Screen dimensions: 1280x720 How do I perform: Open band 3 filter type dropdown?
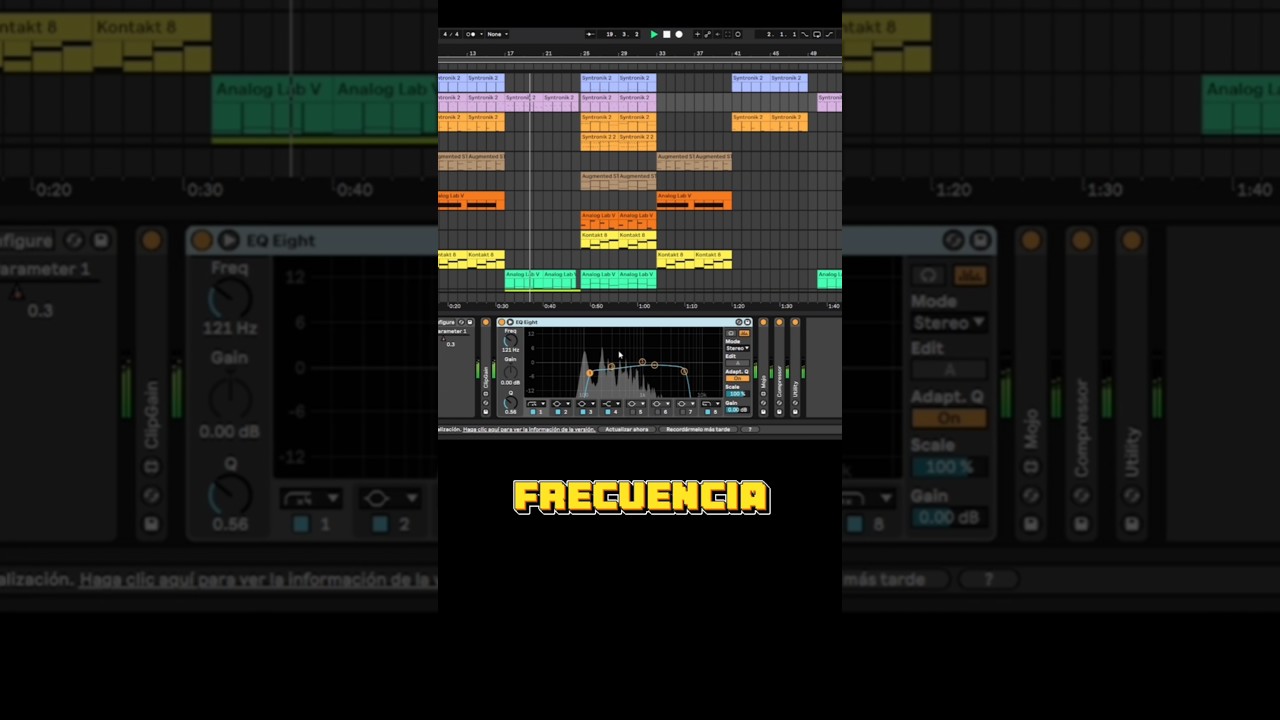[x=586, y=404]
